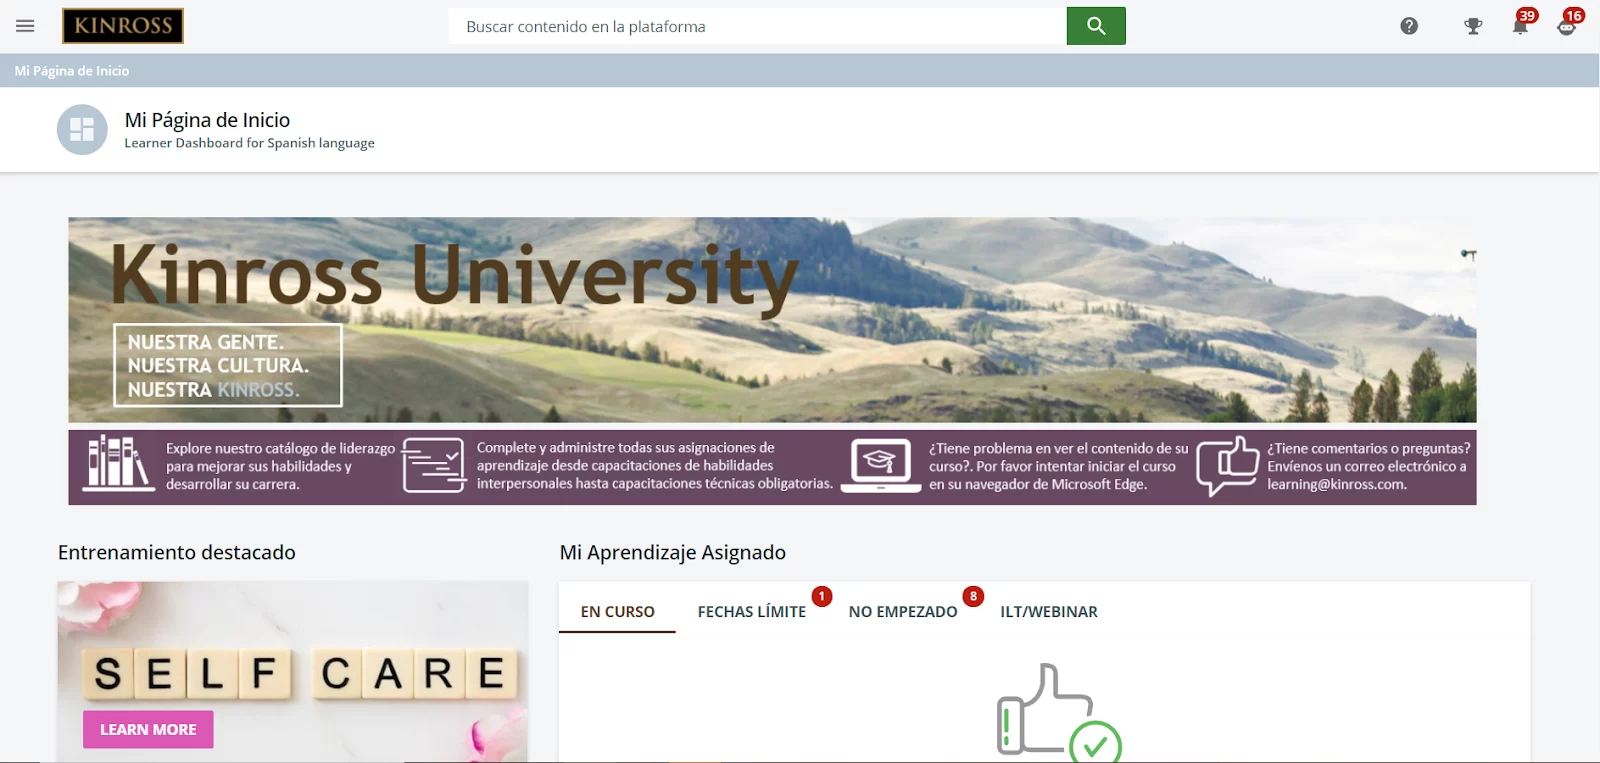Viewport: 1600px width, 763px height.
Task: Click the Kinross logo
Action: (123, 26)
